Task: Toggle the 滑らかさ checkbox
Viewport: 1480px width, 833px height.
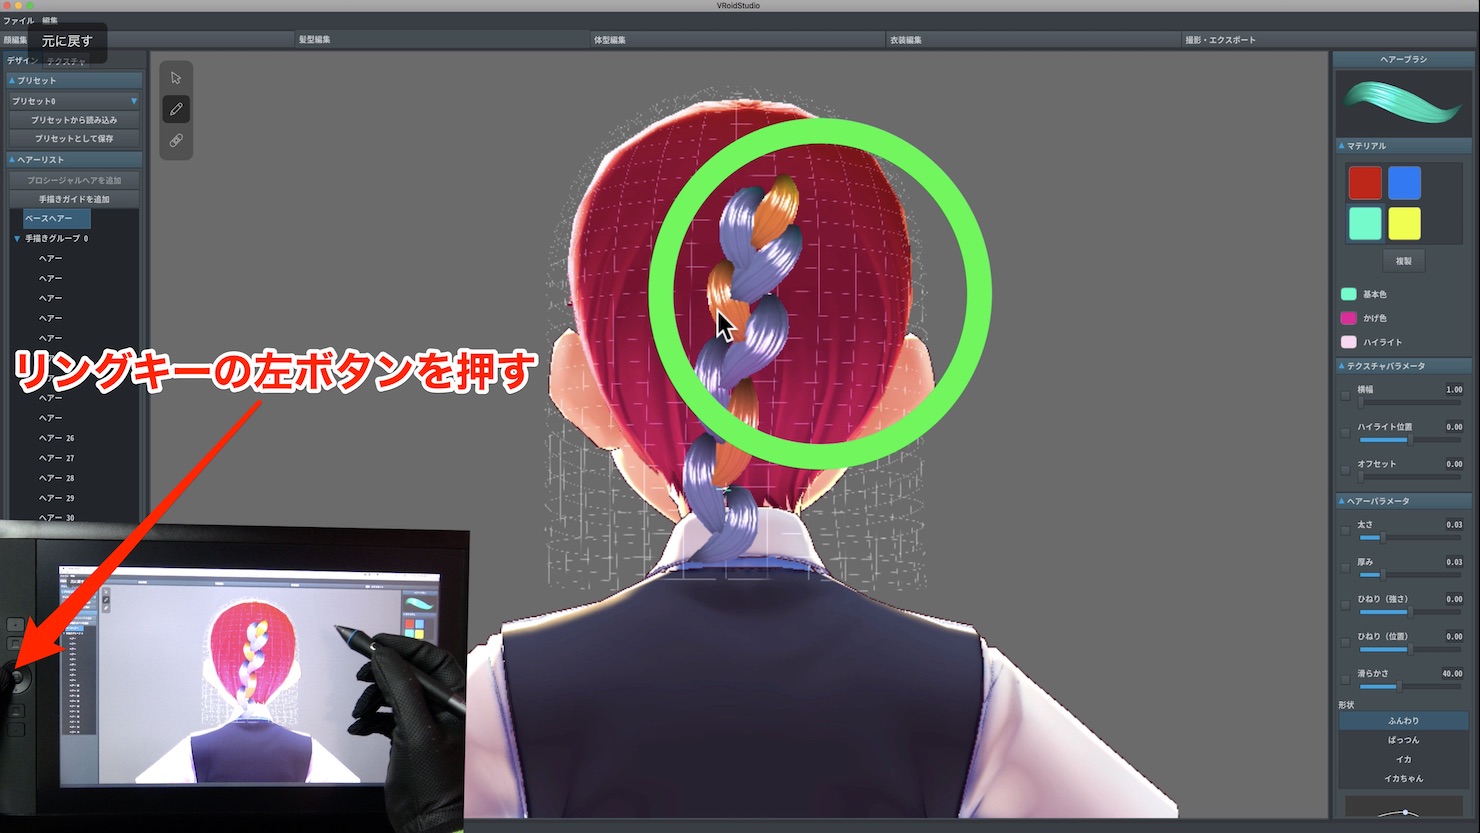Action: click(x=1345, y=679)
